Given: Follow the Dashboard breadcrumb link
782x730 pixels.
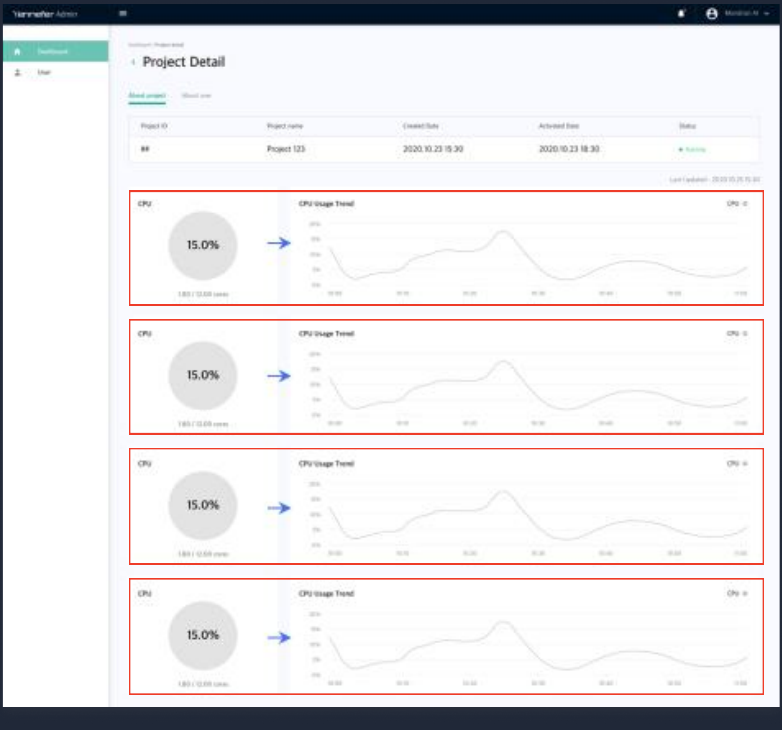Looking at the screenshot, I should click(140, 45).
